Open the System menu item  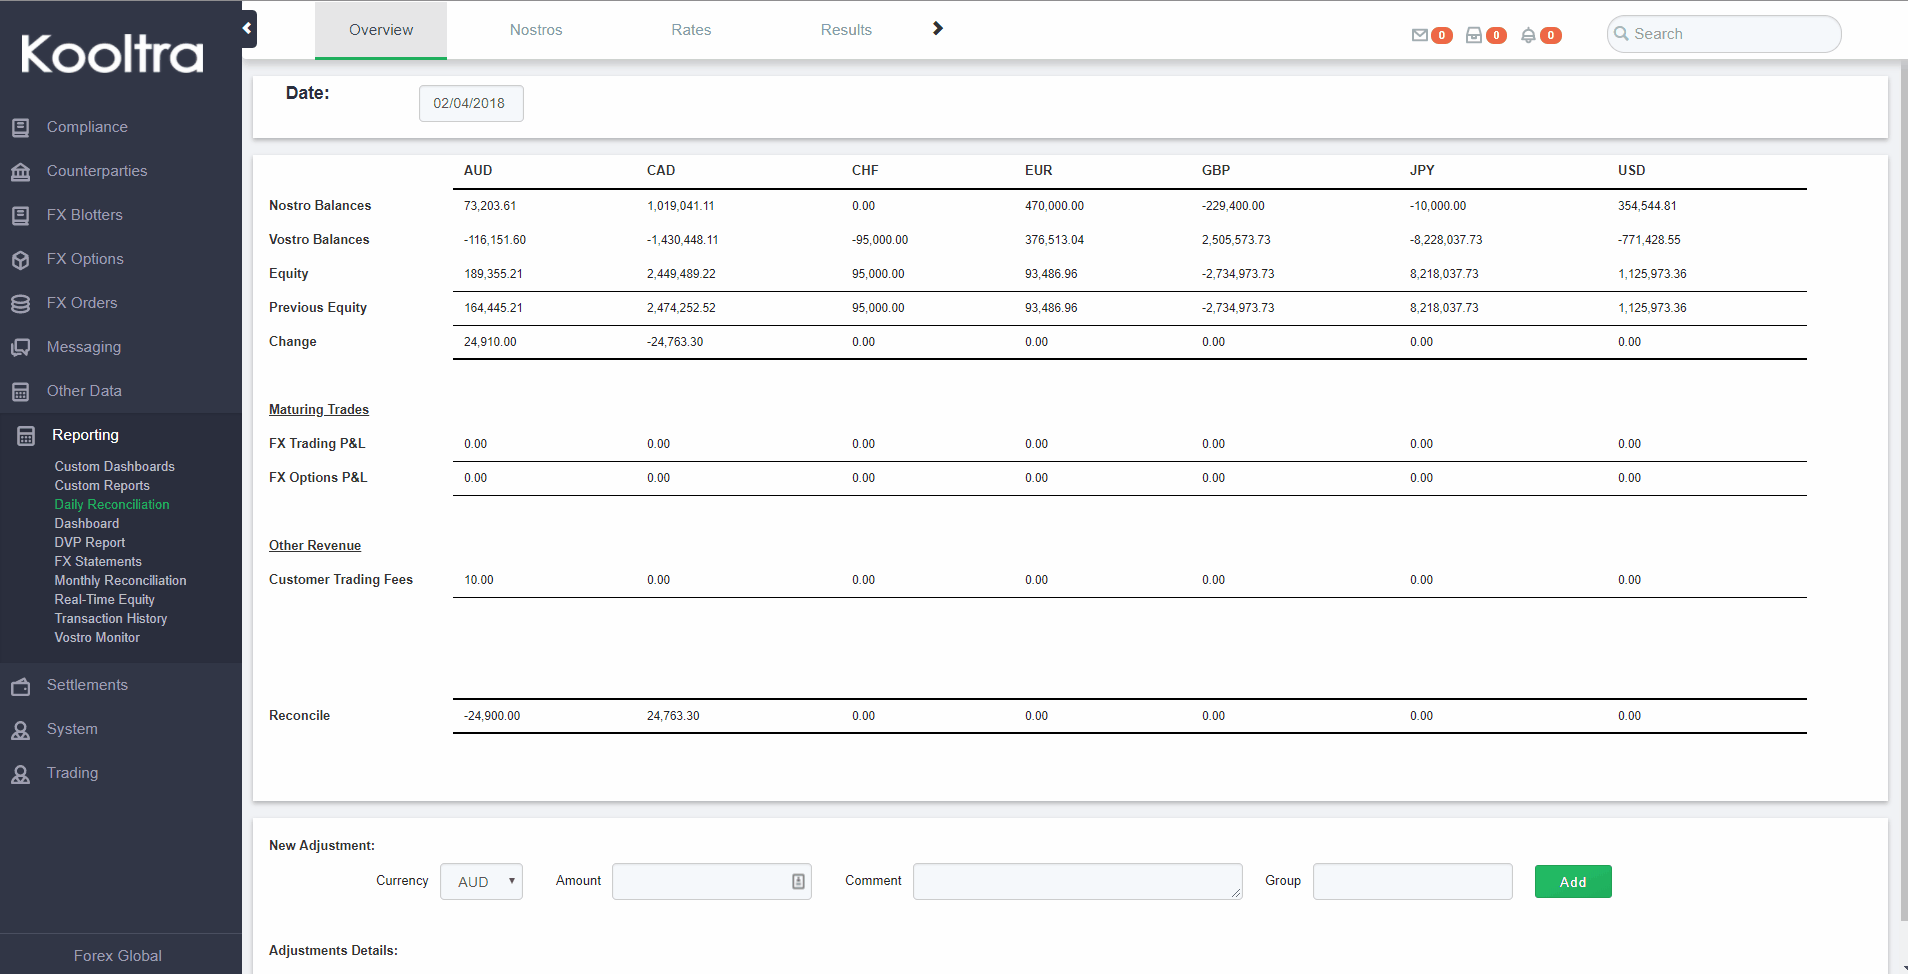click(72, 729)
